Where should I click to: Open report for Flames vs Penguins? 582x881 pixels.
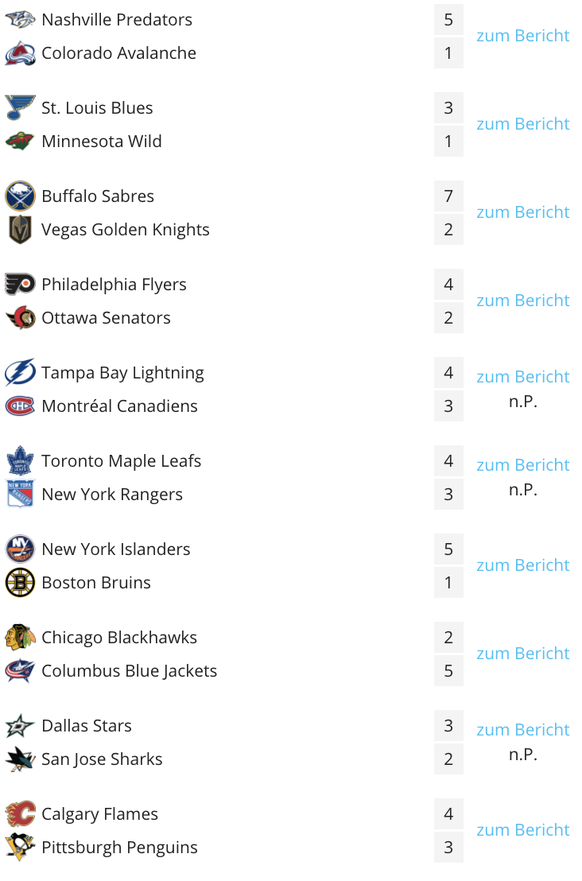tap(522, 830)
